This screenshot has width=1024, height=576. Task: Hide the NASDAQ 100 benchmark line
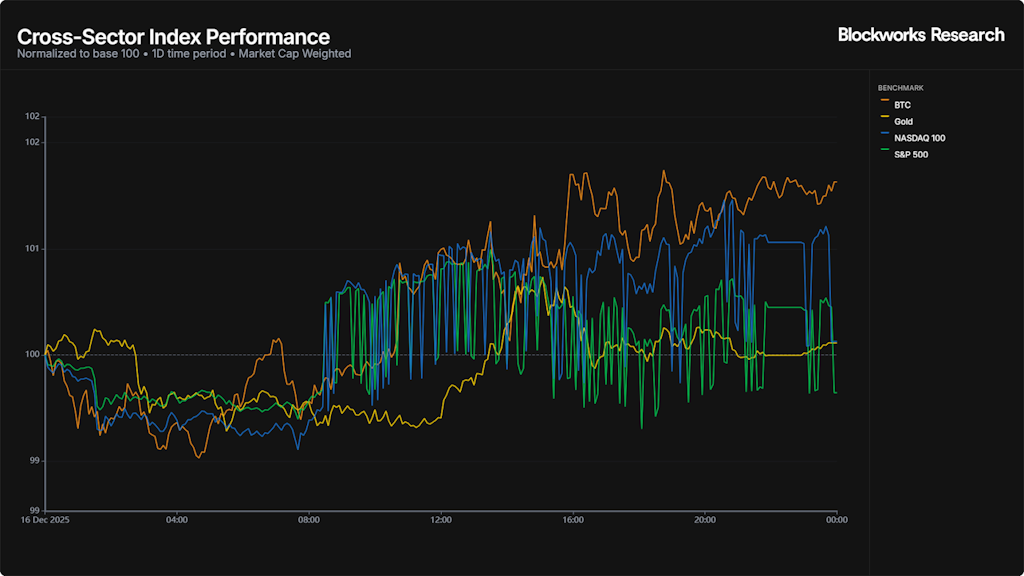tap(919, 138)
